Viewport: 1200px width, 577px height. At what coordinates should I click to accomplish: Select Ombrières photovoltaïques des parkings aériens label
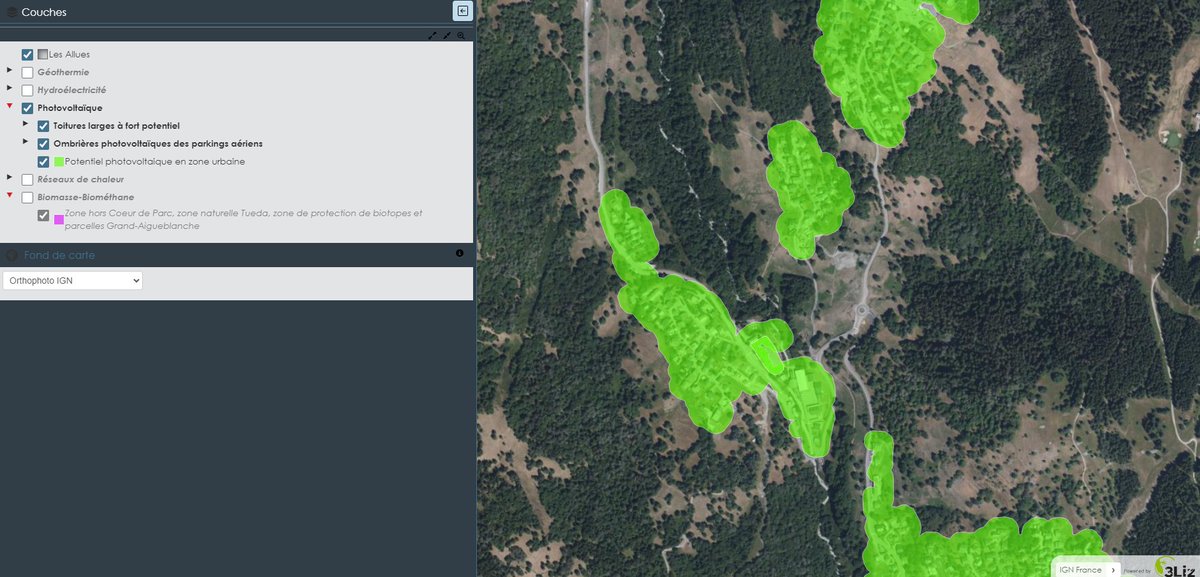(x=158, y=144)
